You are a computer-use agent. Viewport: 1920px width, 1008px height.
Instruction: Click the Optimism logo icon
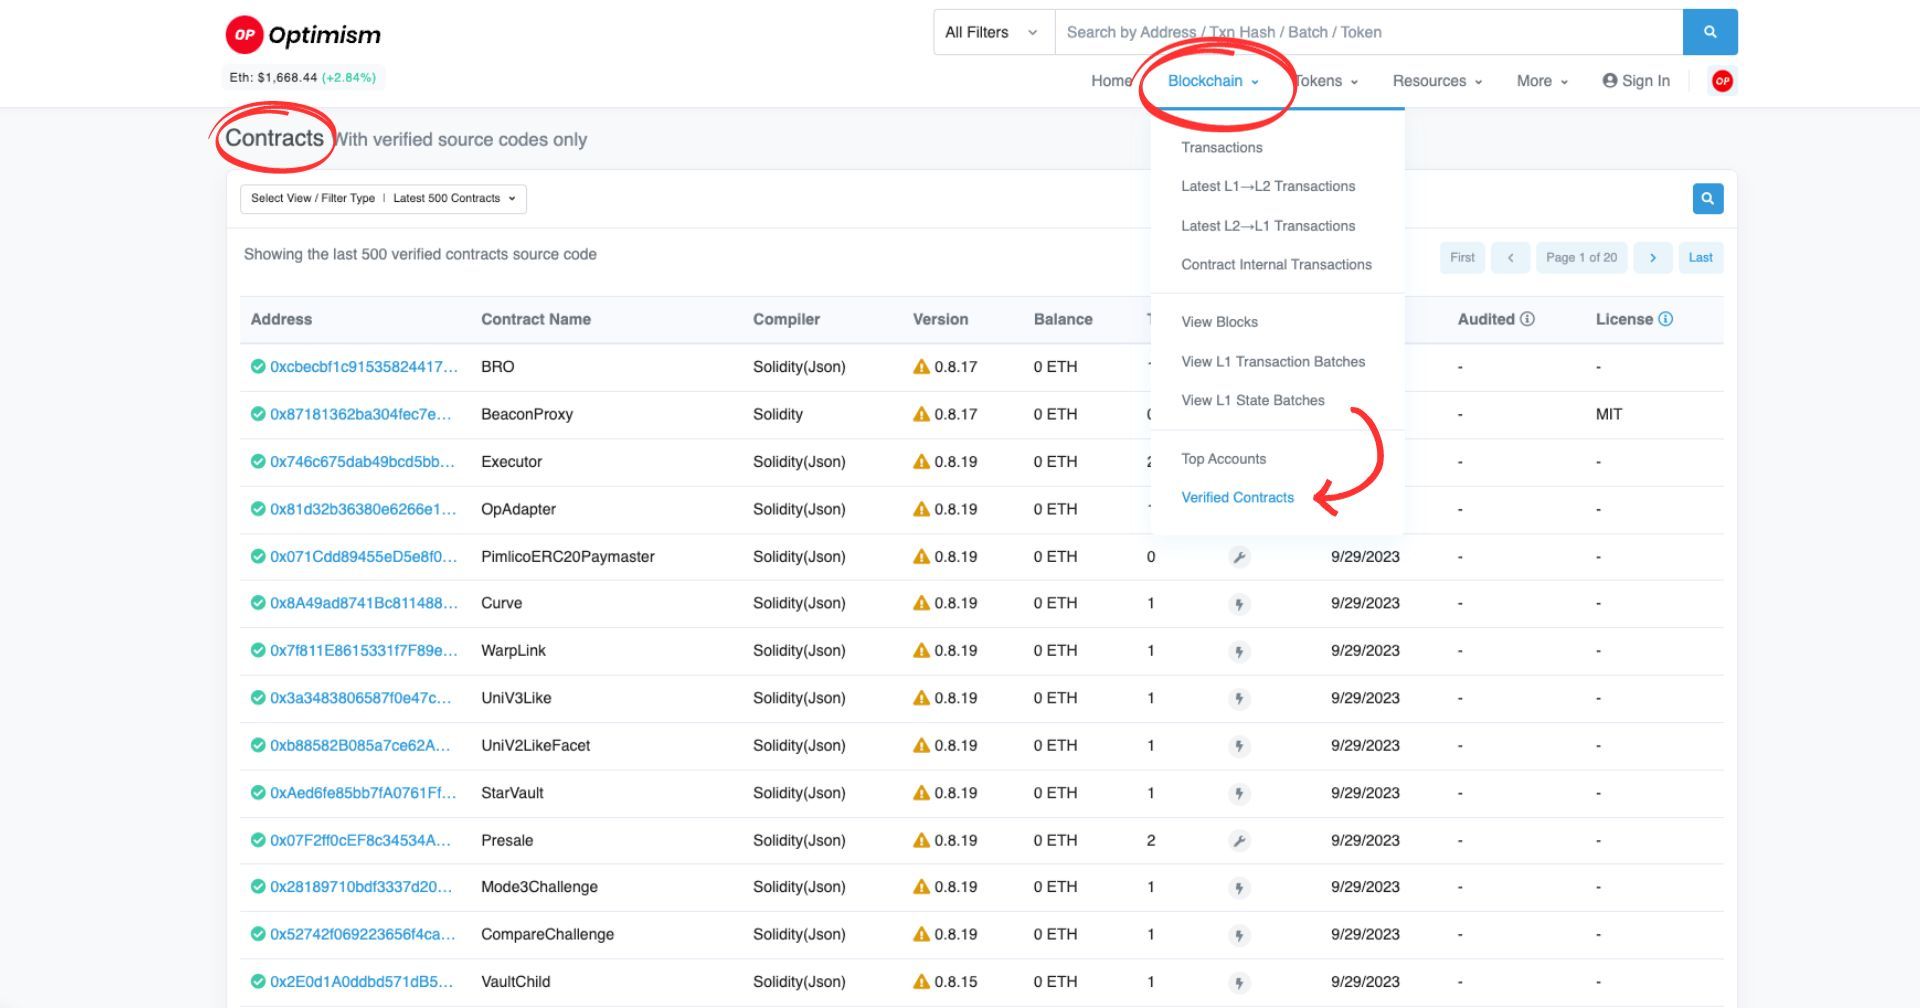(x=244, y=34)
